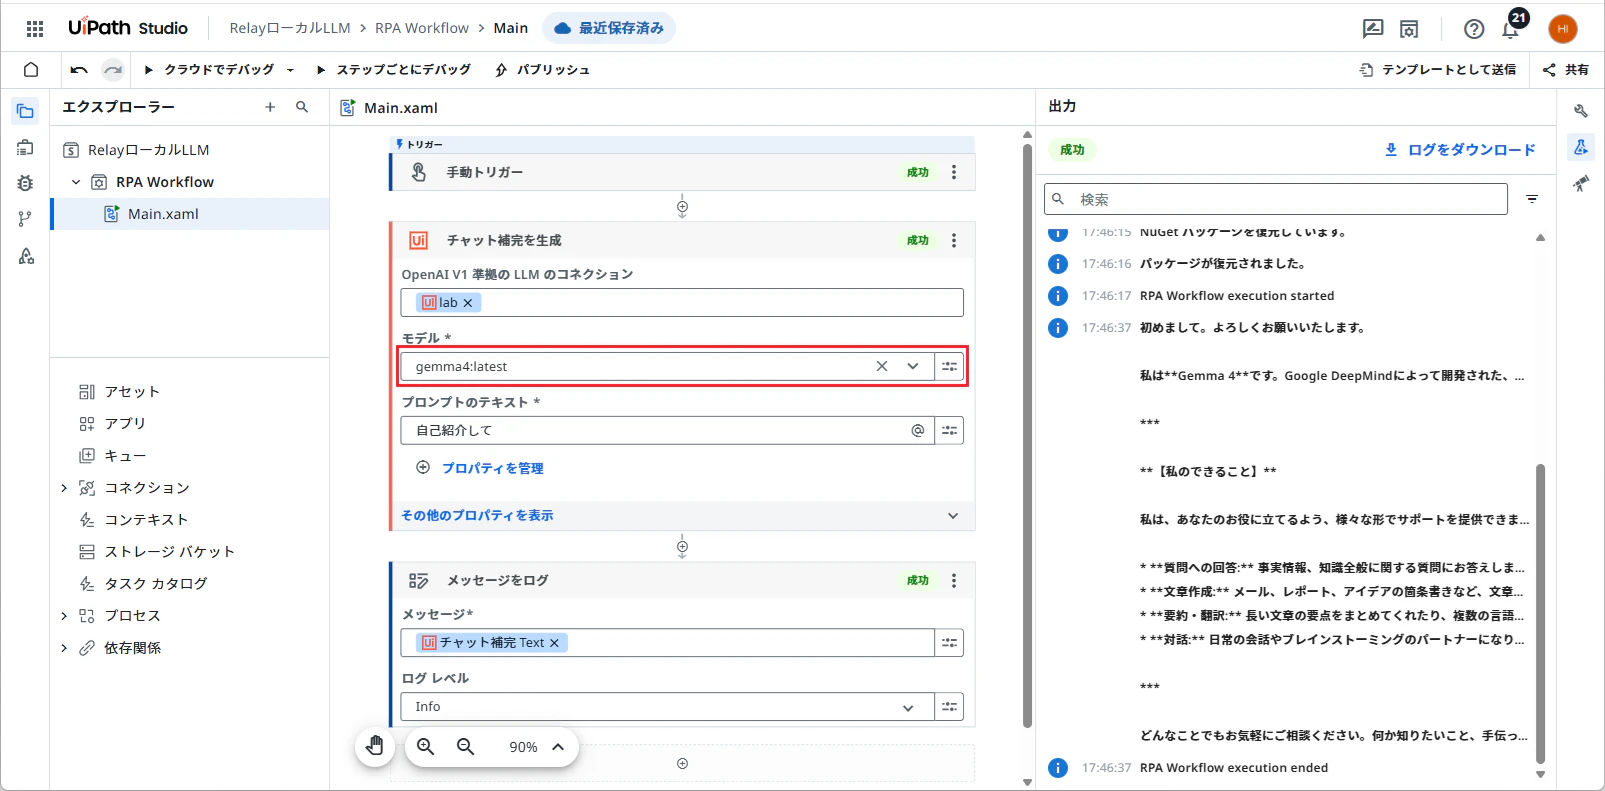
Task: Add activity between trigger and chat completion
Action: [x=682, y=207]
